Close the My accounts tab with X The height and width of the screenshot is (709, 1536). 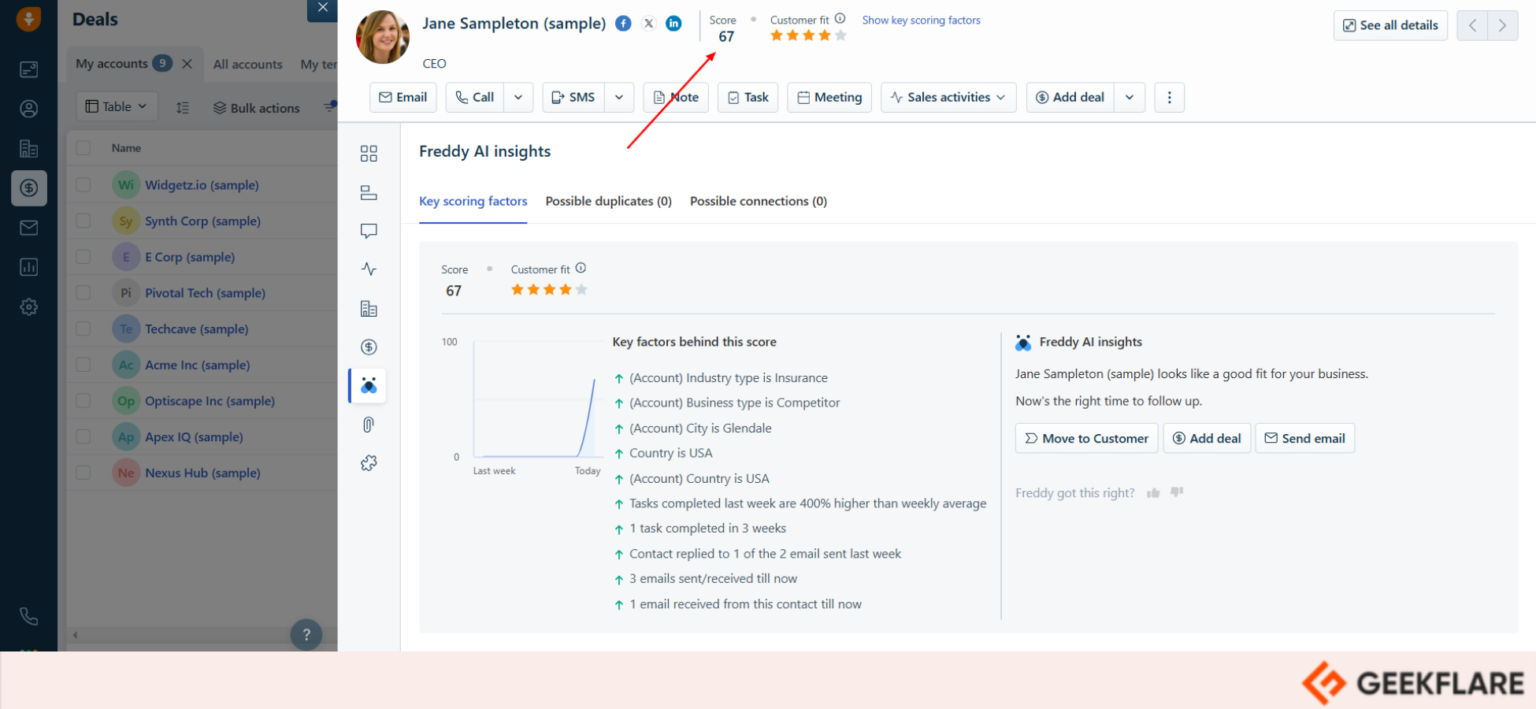click(187, 64)
